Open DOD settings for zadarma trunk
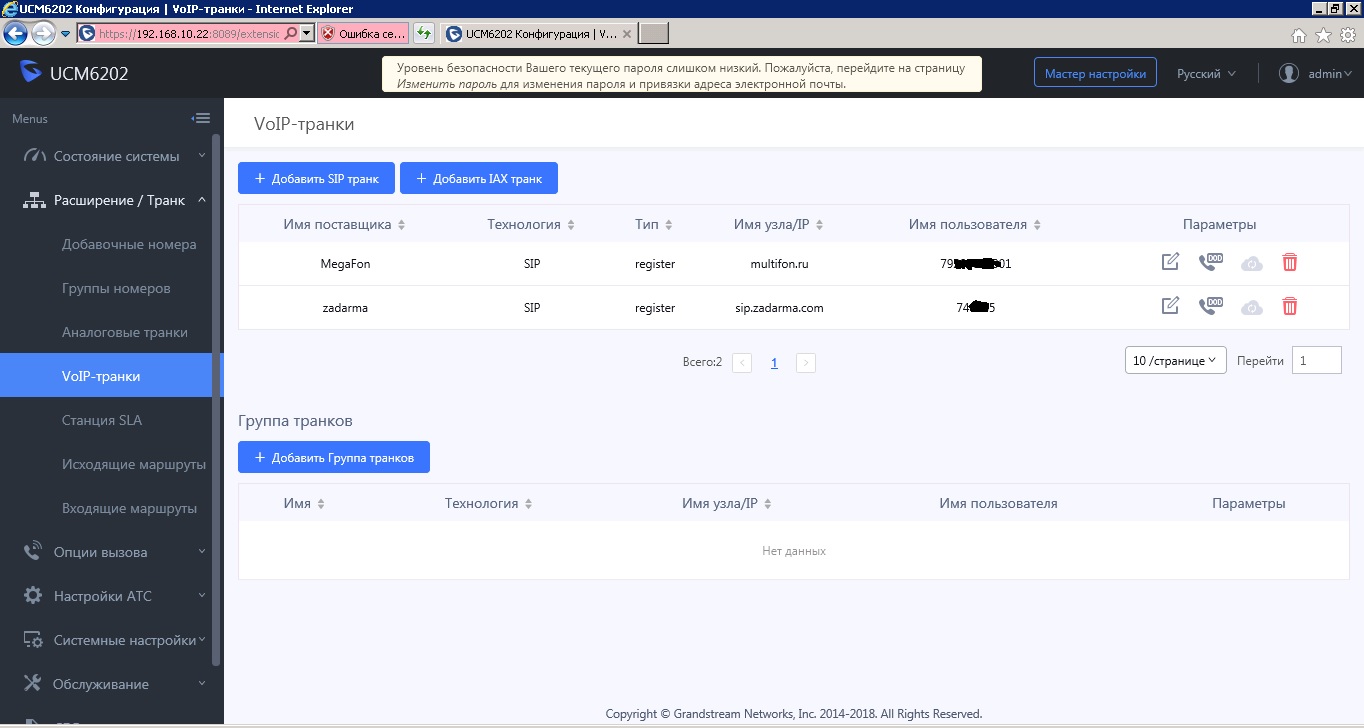 coord(1210,306)
